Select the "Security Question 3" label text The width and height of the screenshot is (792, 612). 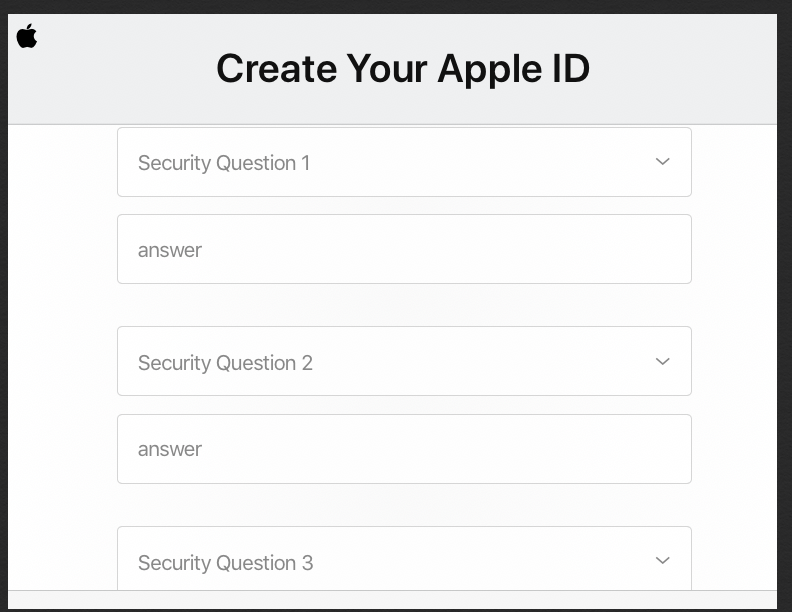tap(225, 563)
